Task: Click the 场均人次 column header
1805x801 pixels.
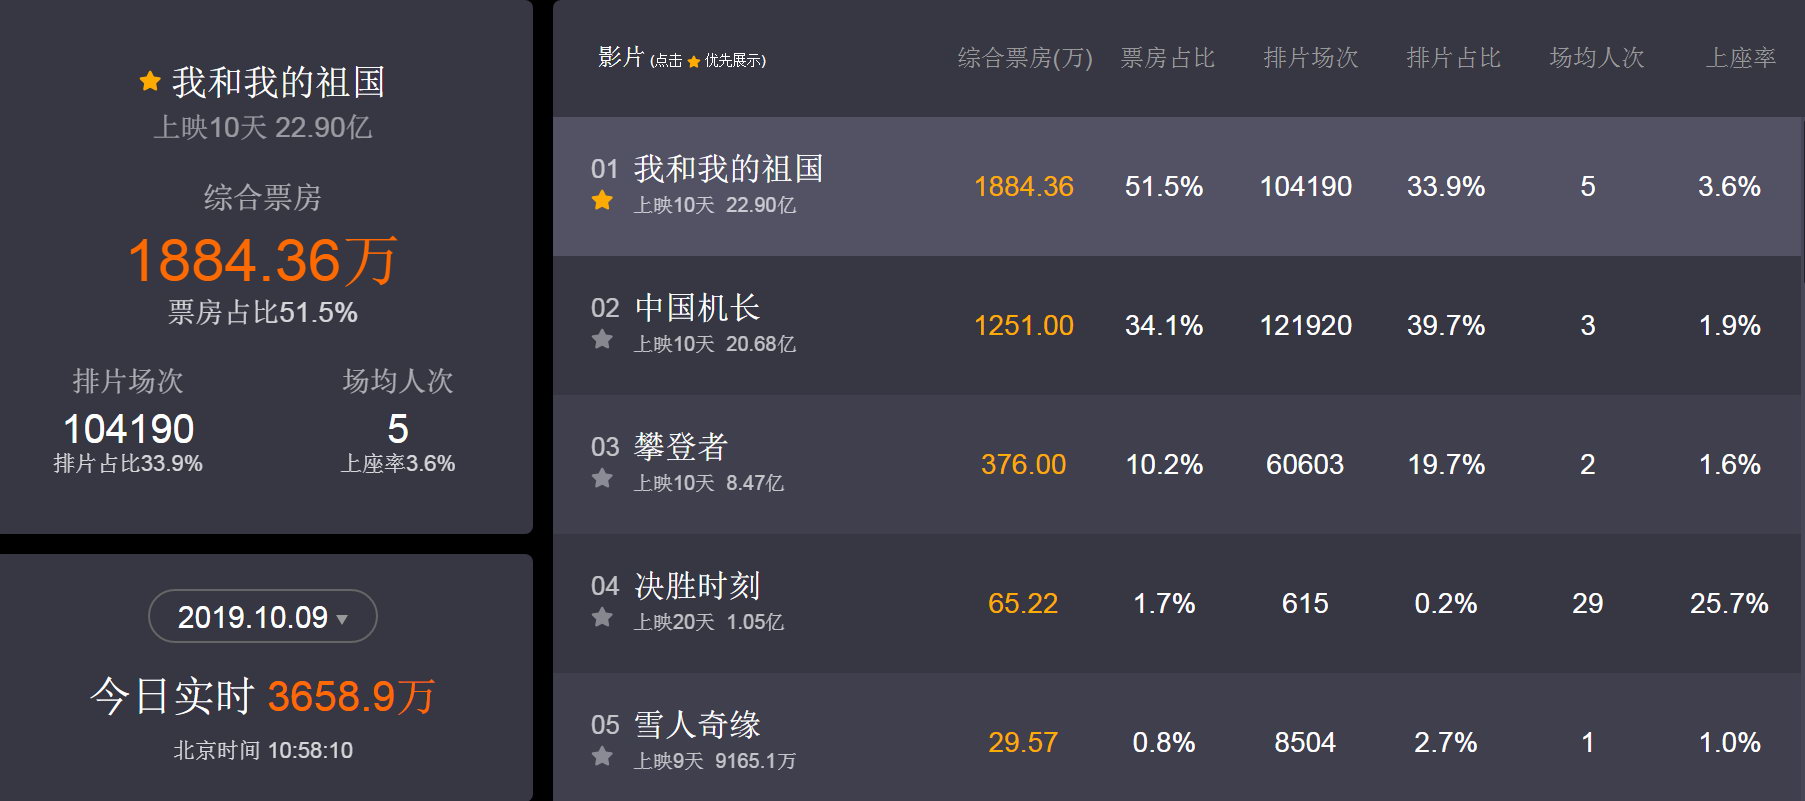Action: coord(1597,58)
